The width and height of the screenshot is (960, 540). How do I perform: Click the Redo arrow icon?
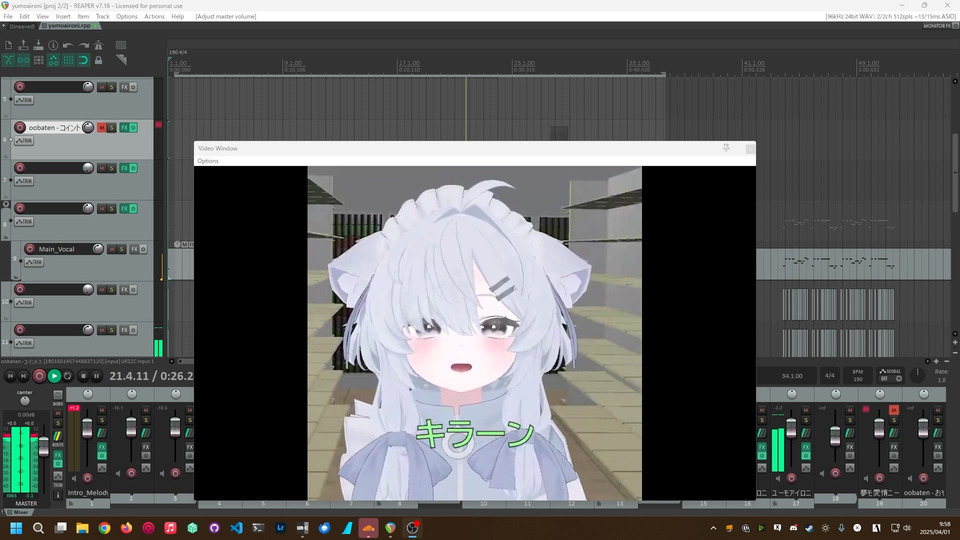click(x=83, y=45)
